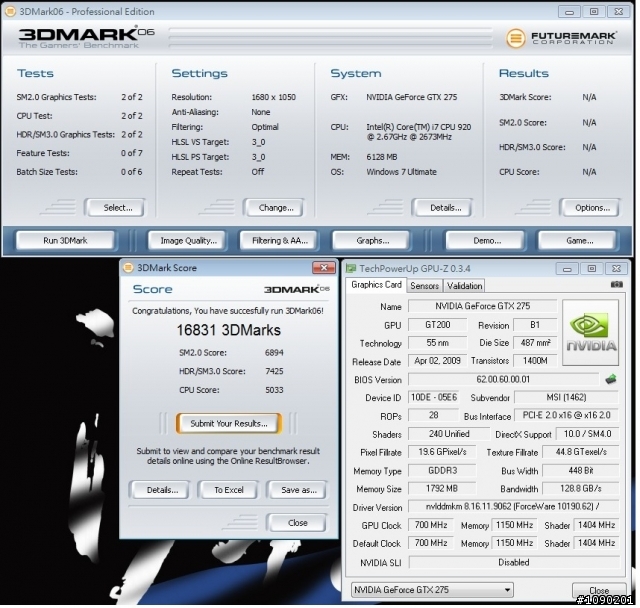This screenshot has width=640, height=608.
Task: Maximize the 3DMark06 main window
Action: pos(594,11)
